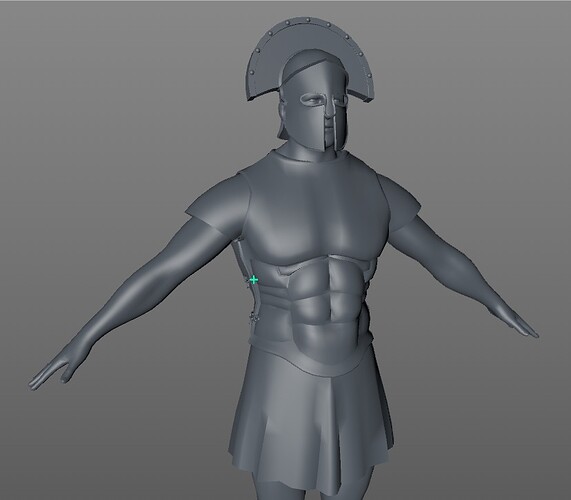Click the pleated skirt of the model

coord(311,419)
